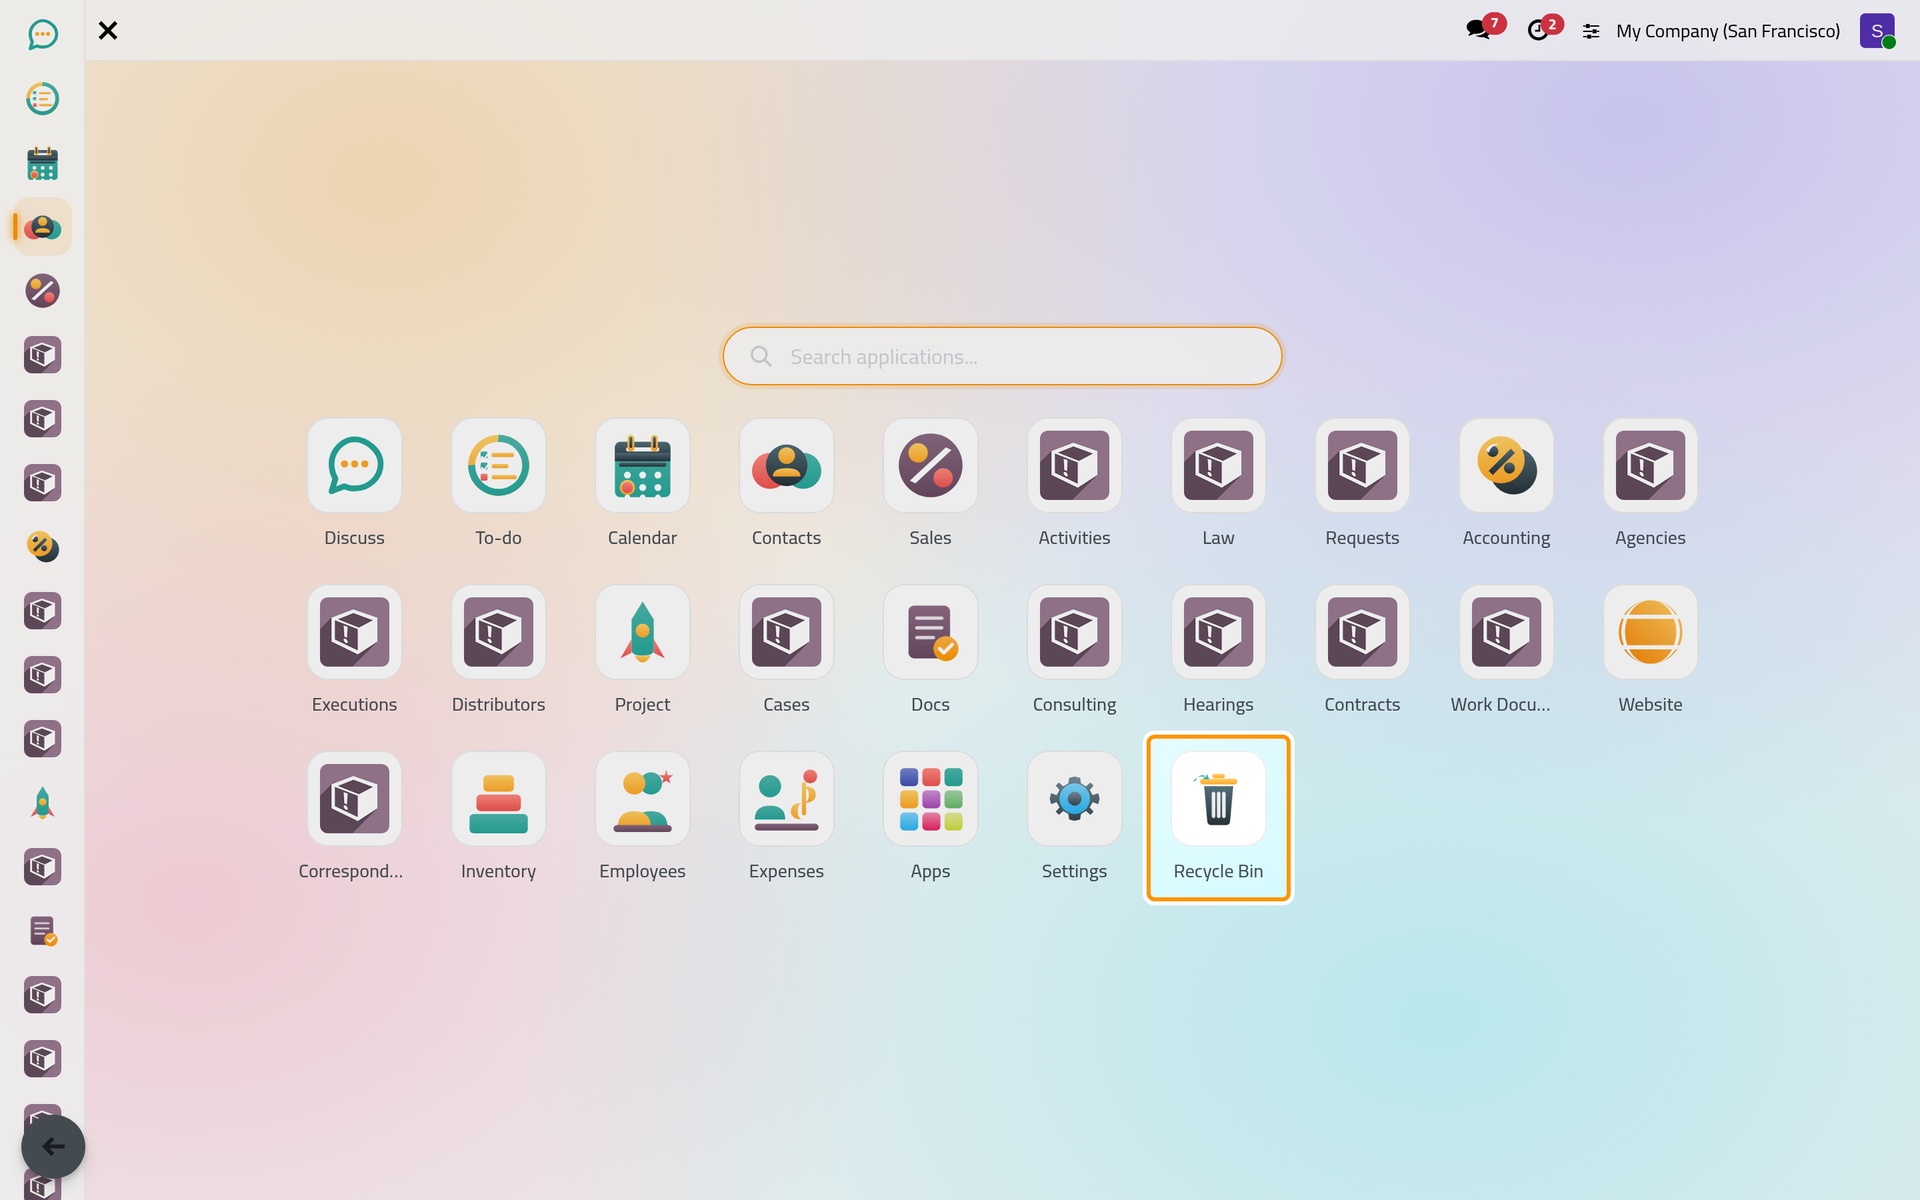Viewport: 1920px width, 1200px height.
Task: Click the Search applications field
Action: (x=1002, y=356)
